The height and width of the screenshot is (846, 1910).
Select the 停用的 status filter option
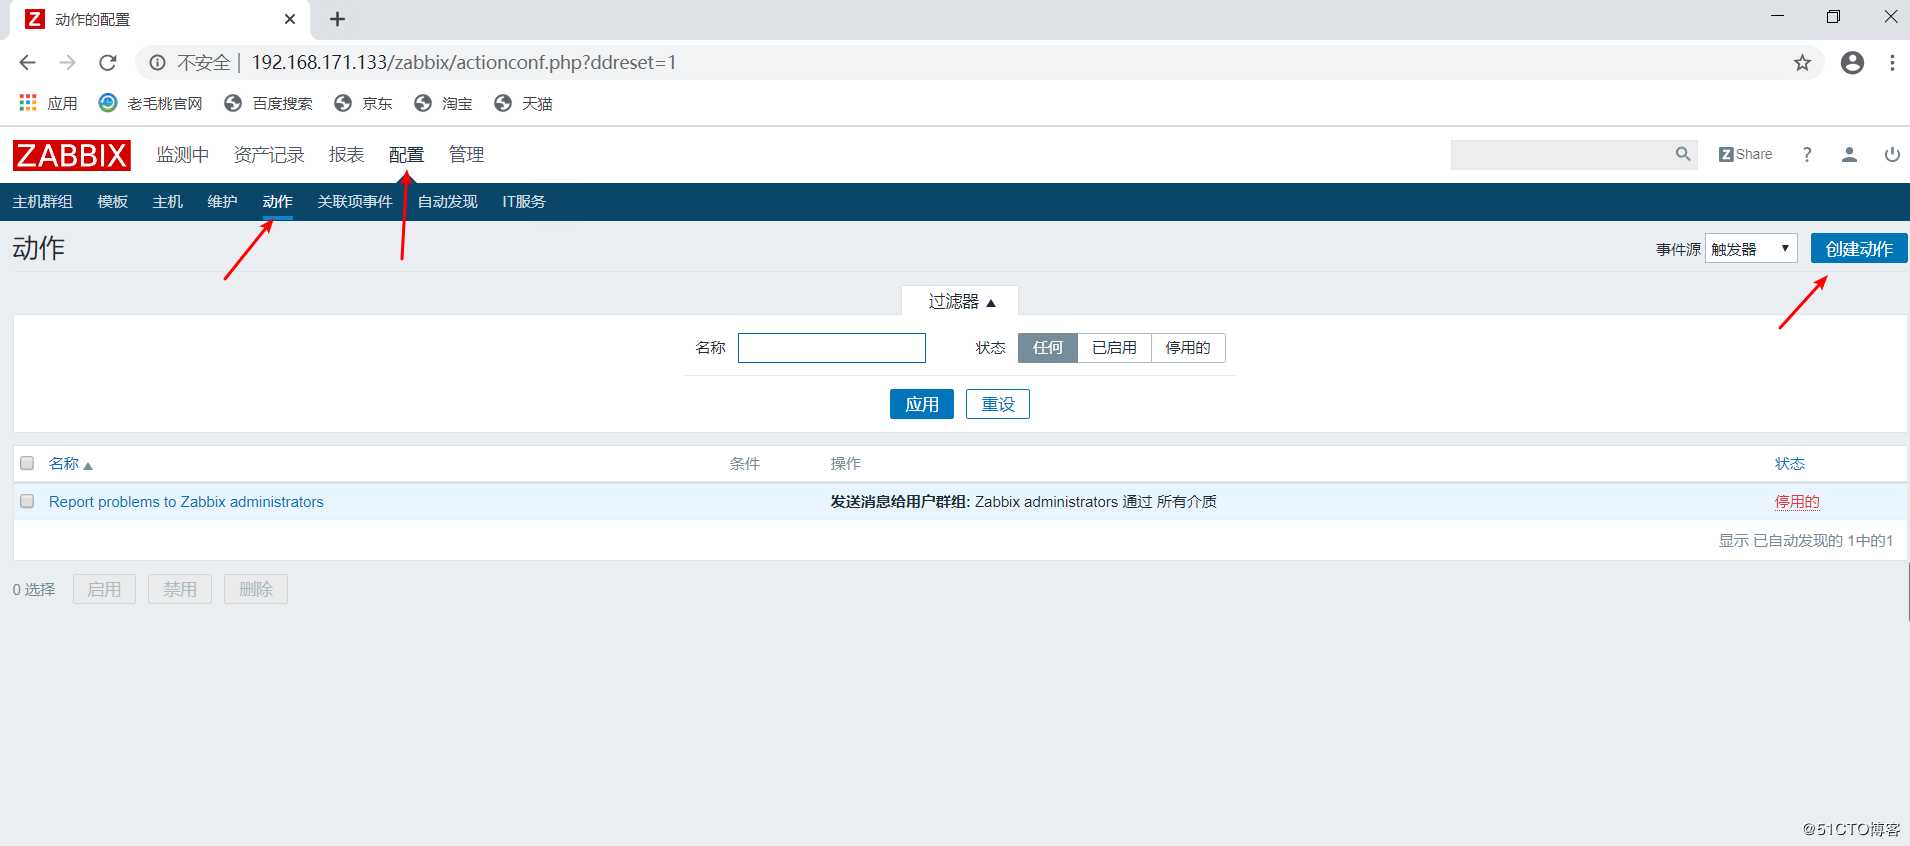pyautogui.click(x=1188, y=347)
